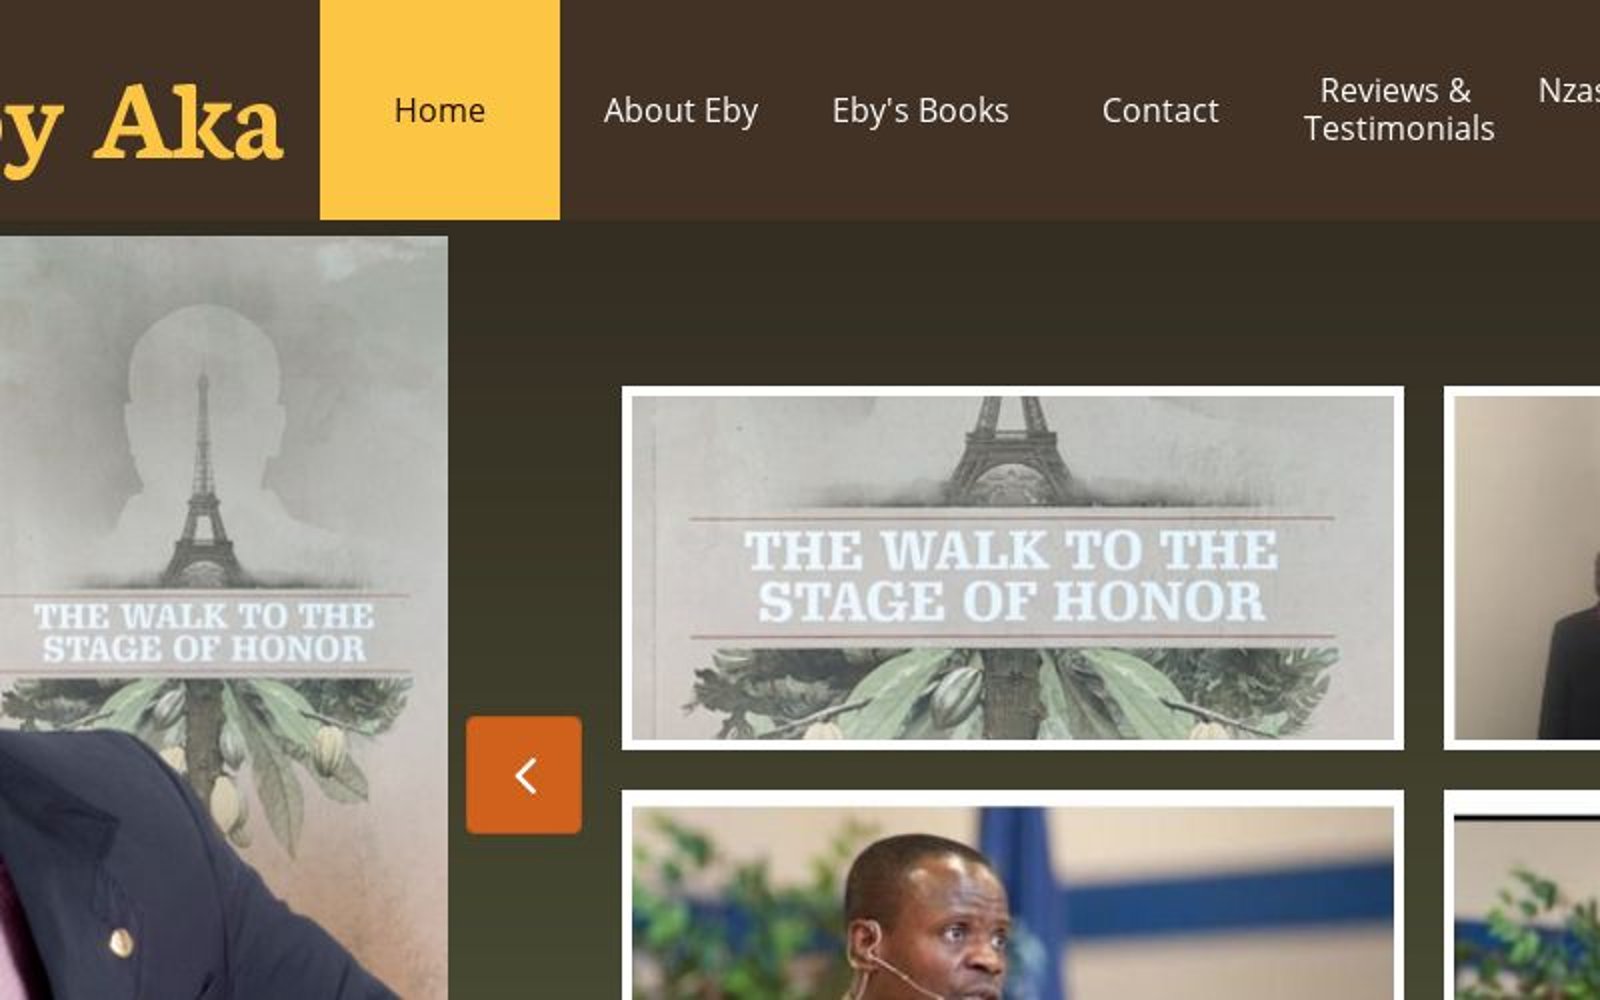Go to the About Eby page

coord(680,110)
